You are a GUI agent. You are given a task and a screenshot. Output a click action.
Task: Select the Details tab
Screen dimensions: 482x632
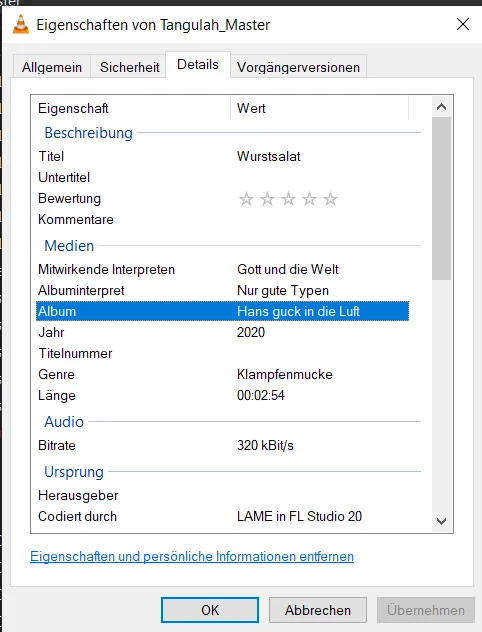pos(198,64)
